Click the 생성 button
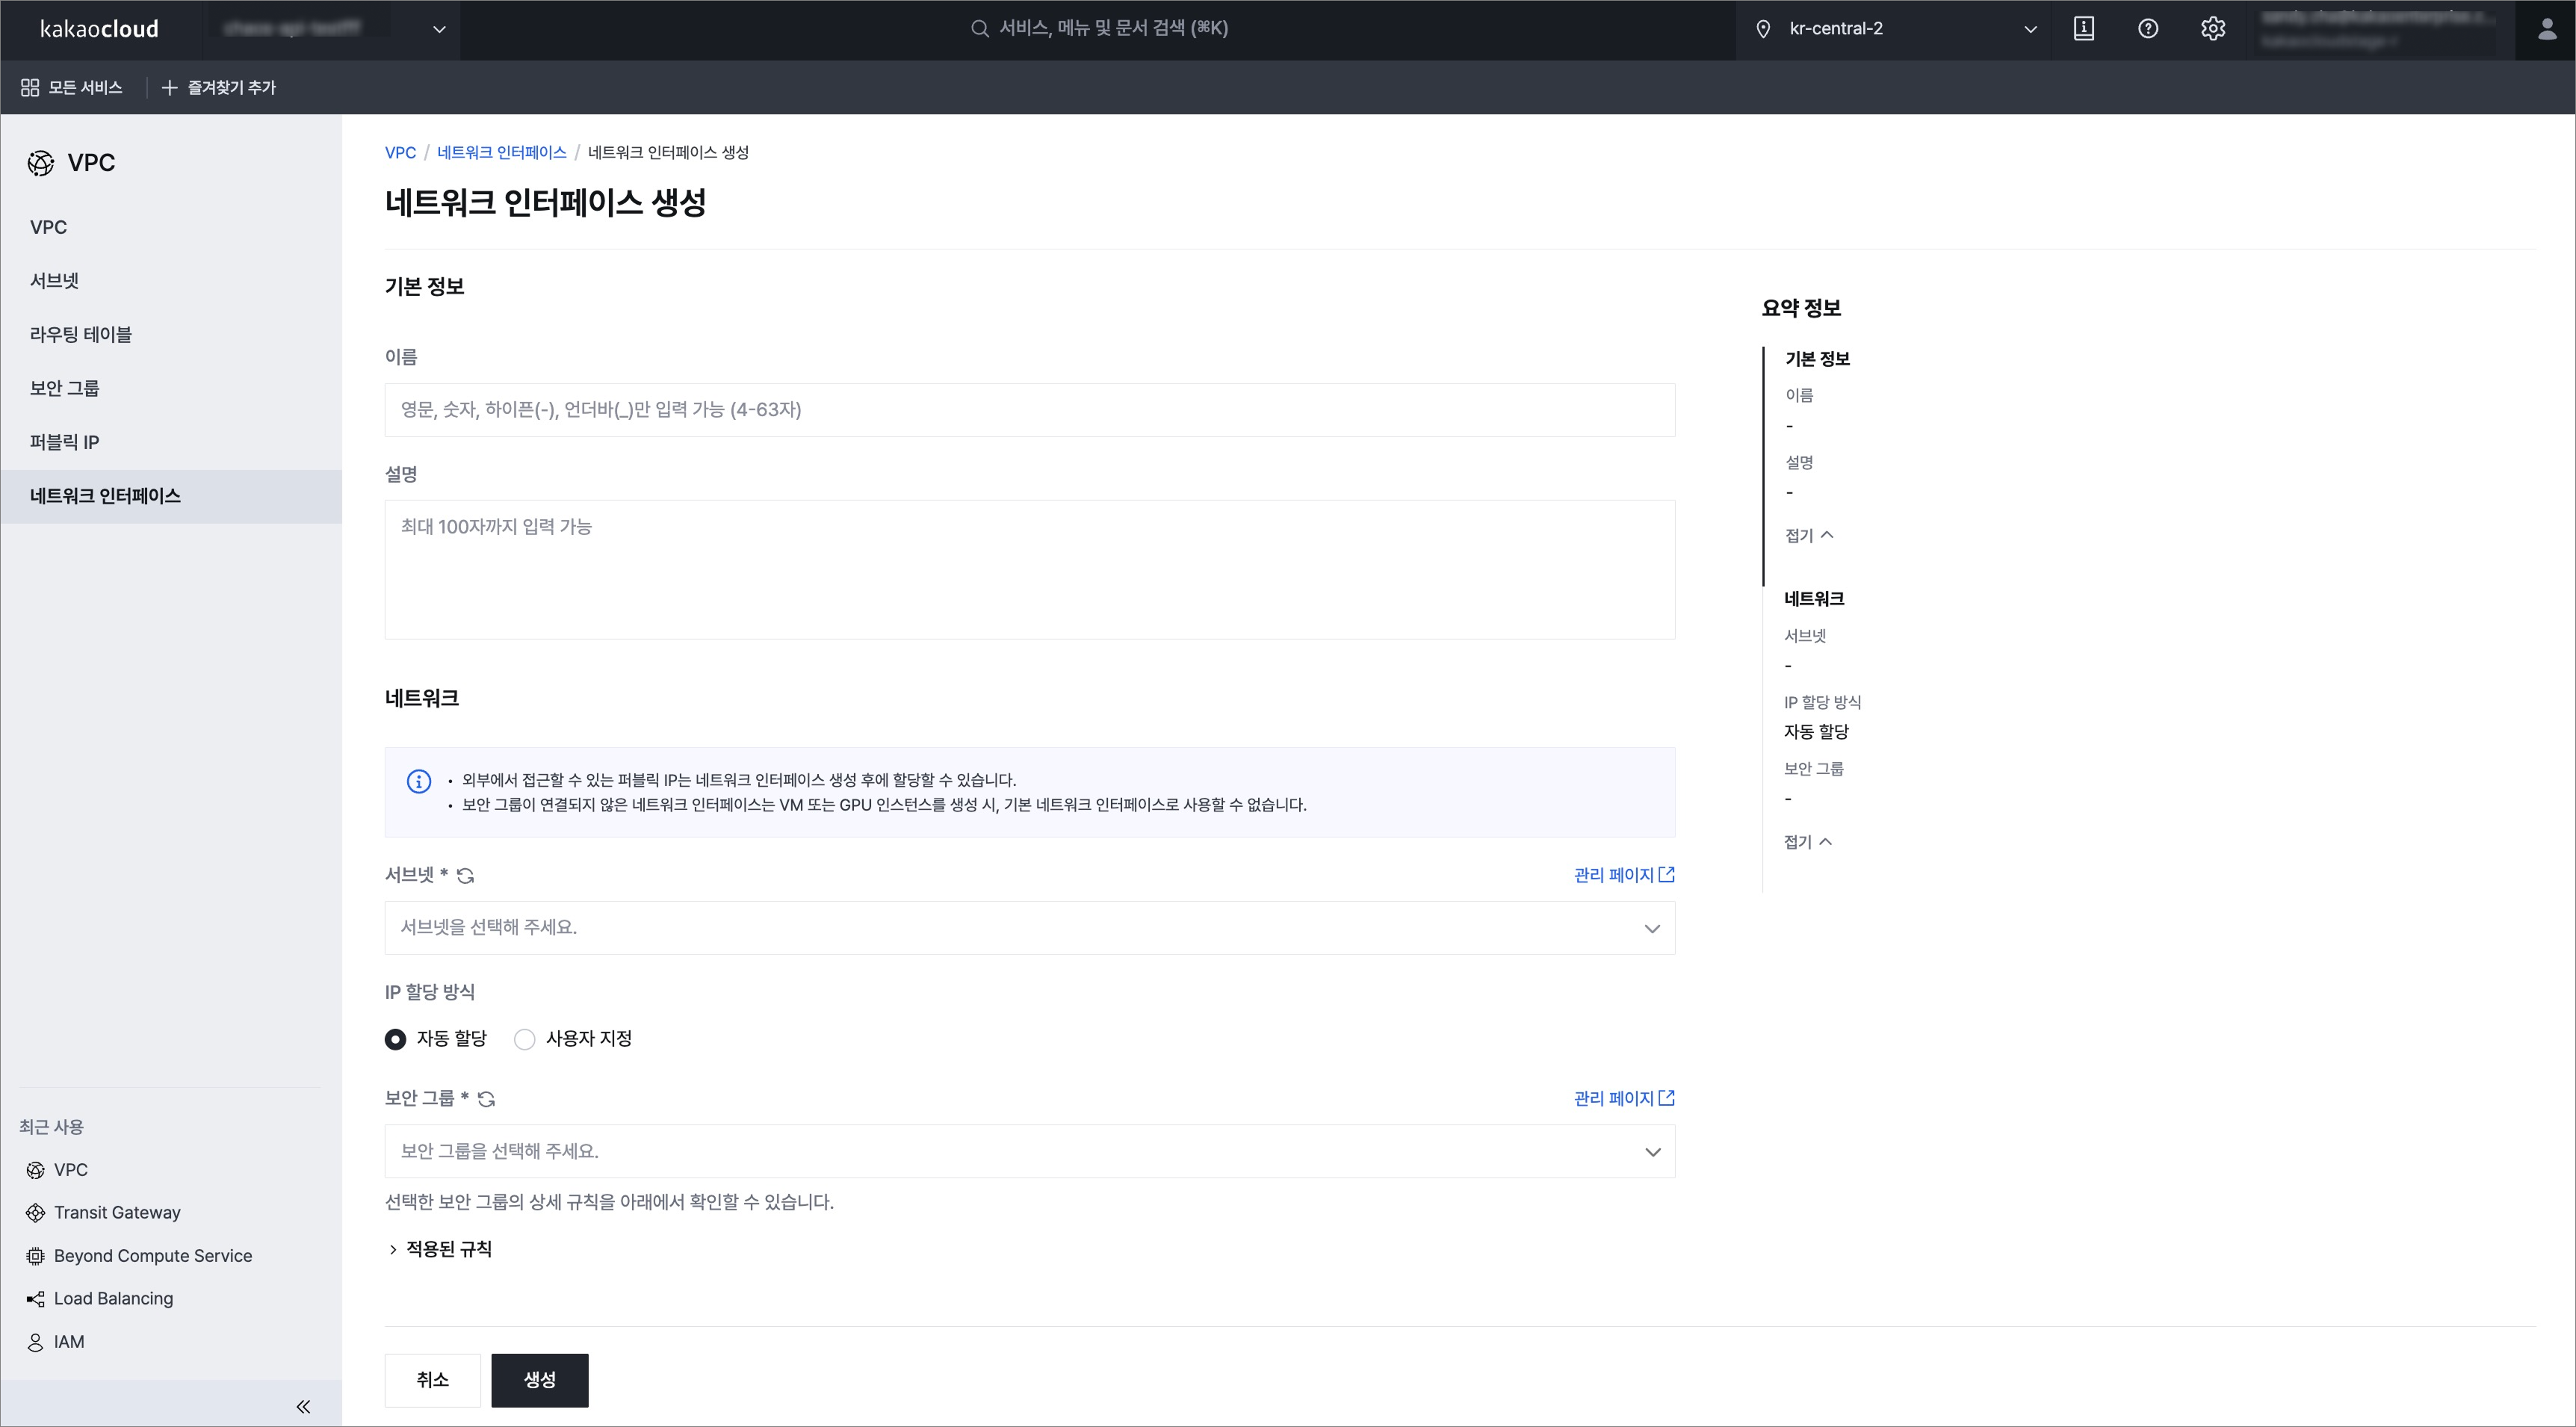This screenshot has width=2576, height=1427. tap(540, 1380)
